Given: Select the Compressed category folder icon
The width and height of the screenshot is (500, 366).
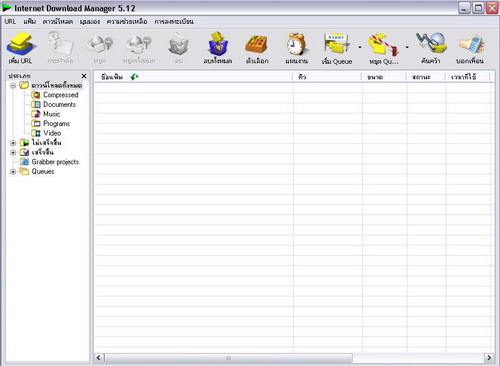Looking at the screenshot, I should 36,95.
